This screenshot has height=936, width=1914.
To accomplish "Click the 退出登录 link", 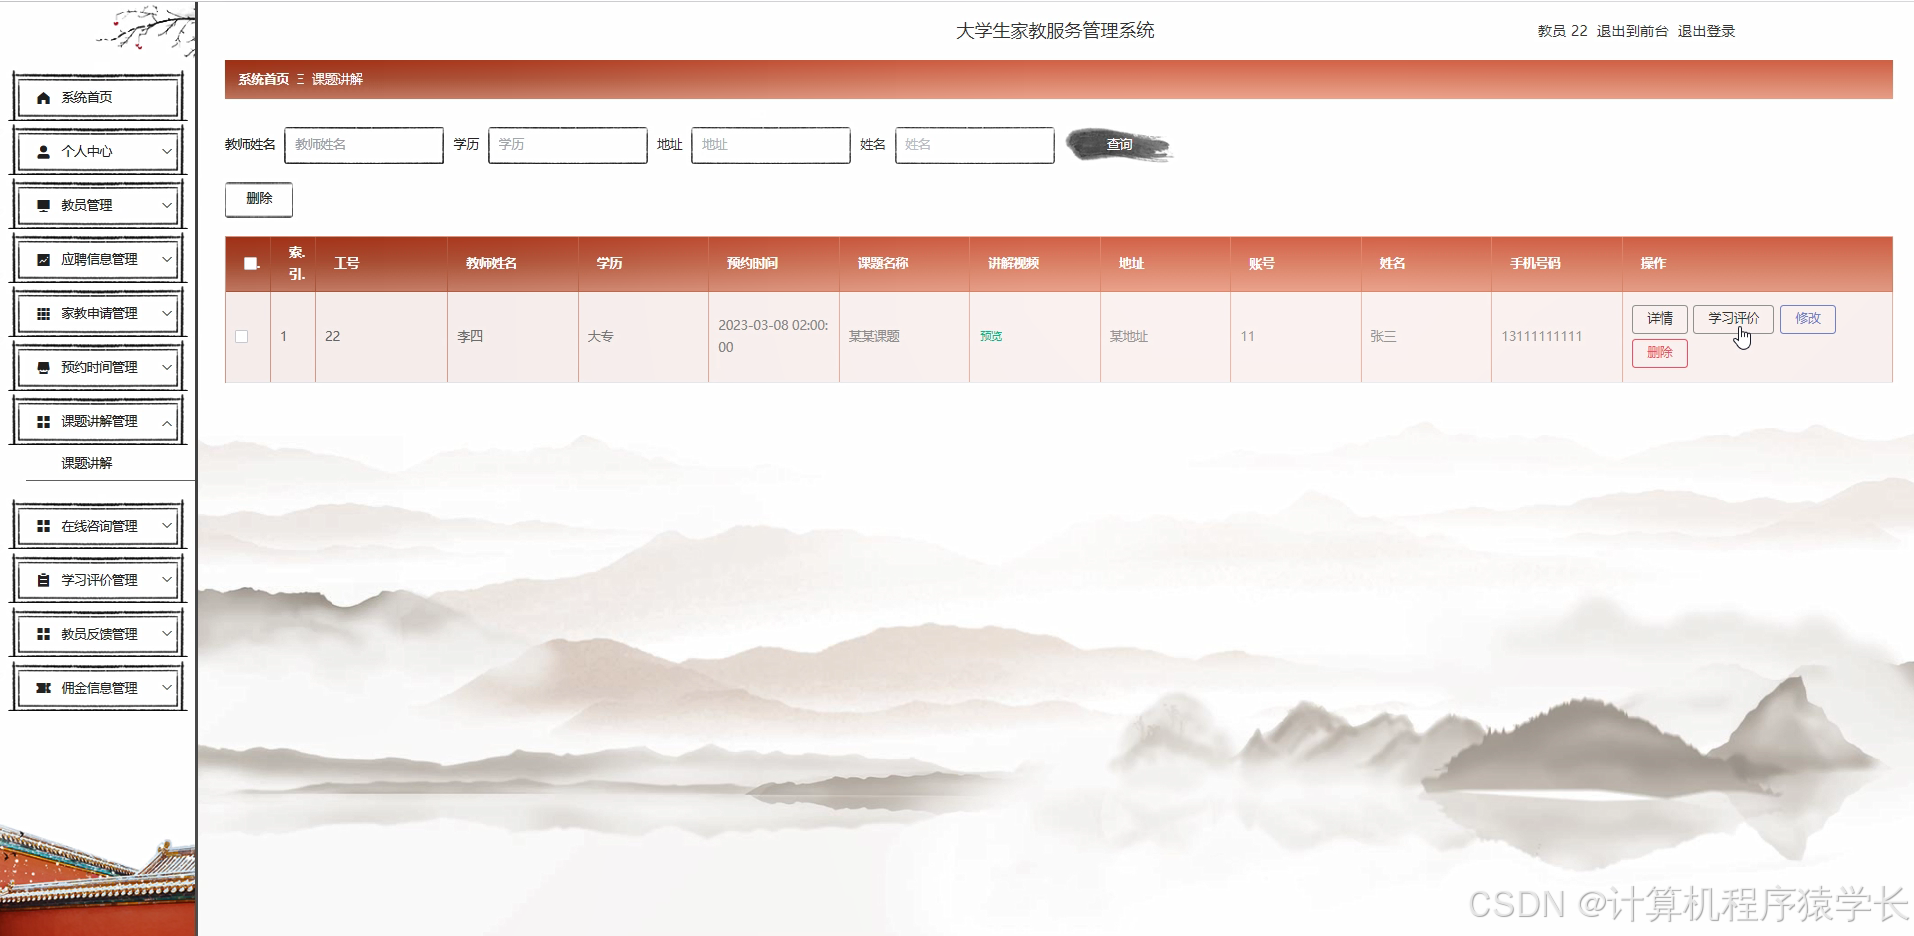I will coord(1706,31).
